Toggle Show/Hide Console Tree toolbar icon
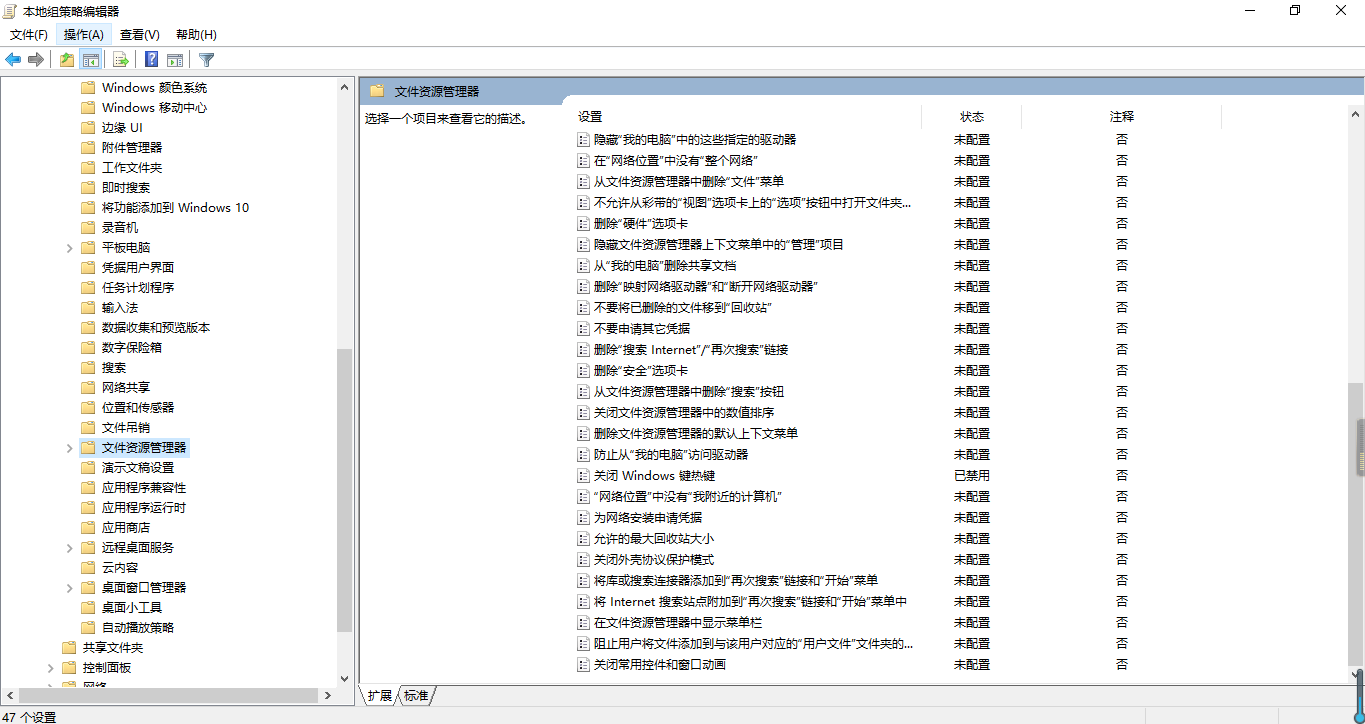This screenshot has width=1365, height=724. tap(91, 60)
